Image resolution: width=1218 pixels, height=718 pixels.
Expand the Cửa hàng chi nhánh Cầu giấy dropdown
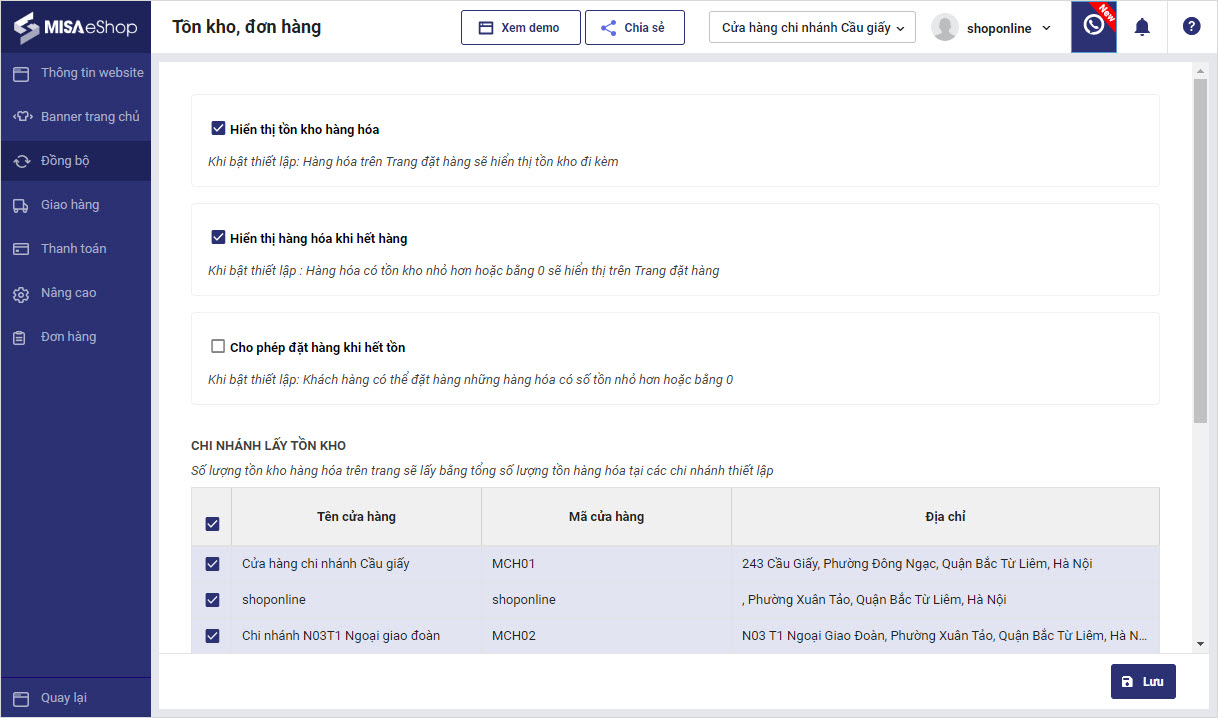click(x=812, y=28)
